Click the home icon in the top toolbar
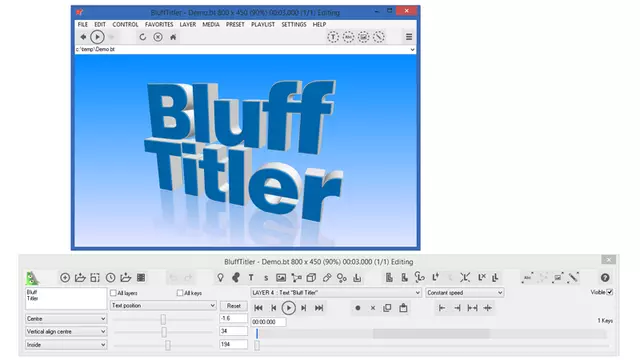 [173, 37]
